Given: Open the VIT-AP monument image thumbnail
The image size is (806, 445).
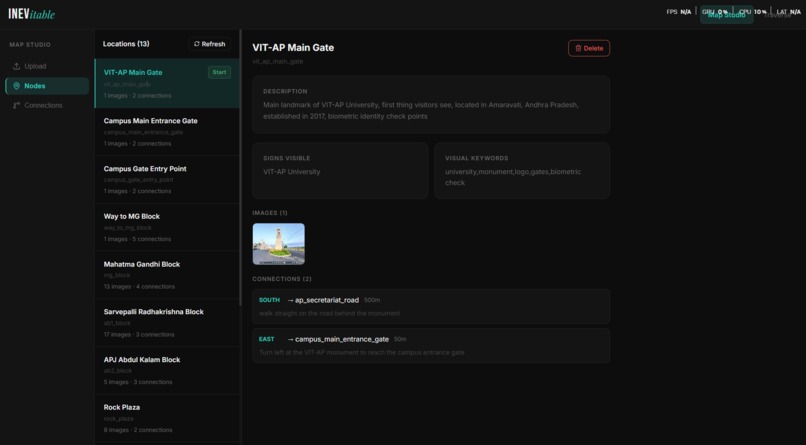Looking at the screenshot, I should pyautogui.click(x=279, y=244).
